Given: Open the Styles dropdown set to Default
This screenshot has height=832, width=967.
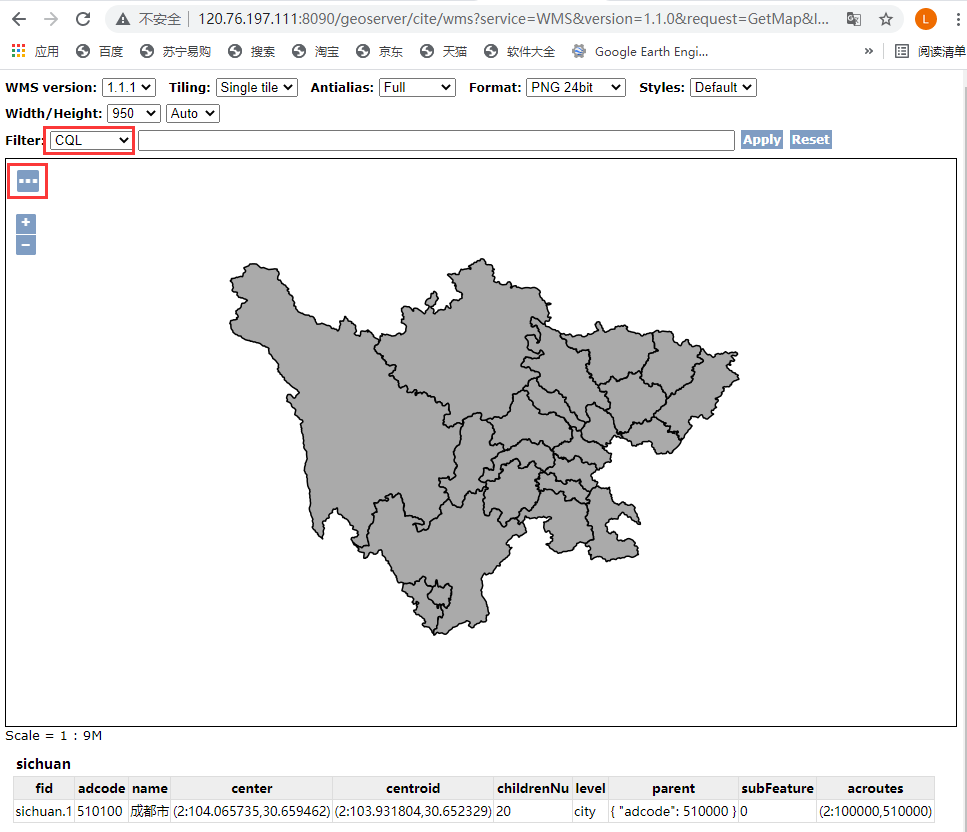Looking at the screenshot, I should (722, 87).
